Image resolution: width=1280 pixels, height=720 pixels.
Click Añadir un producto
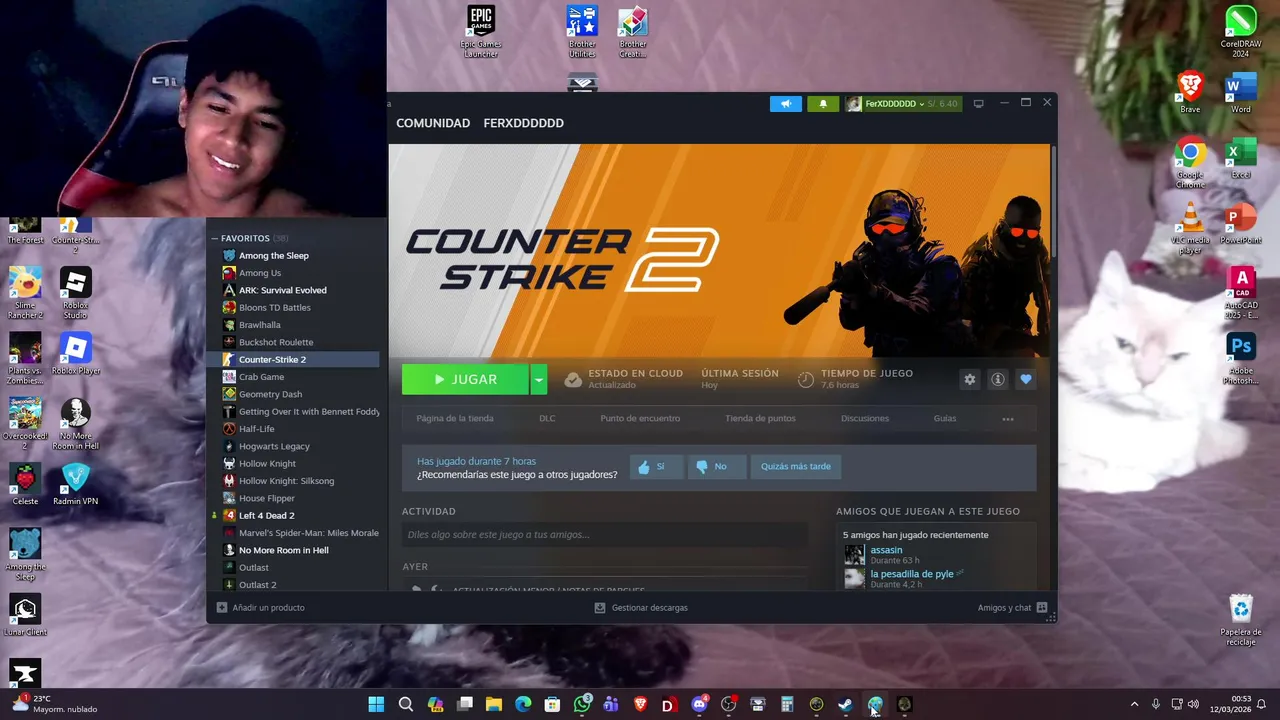(x=261, y=608)
